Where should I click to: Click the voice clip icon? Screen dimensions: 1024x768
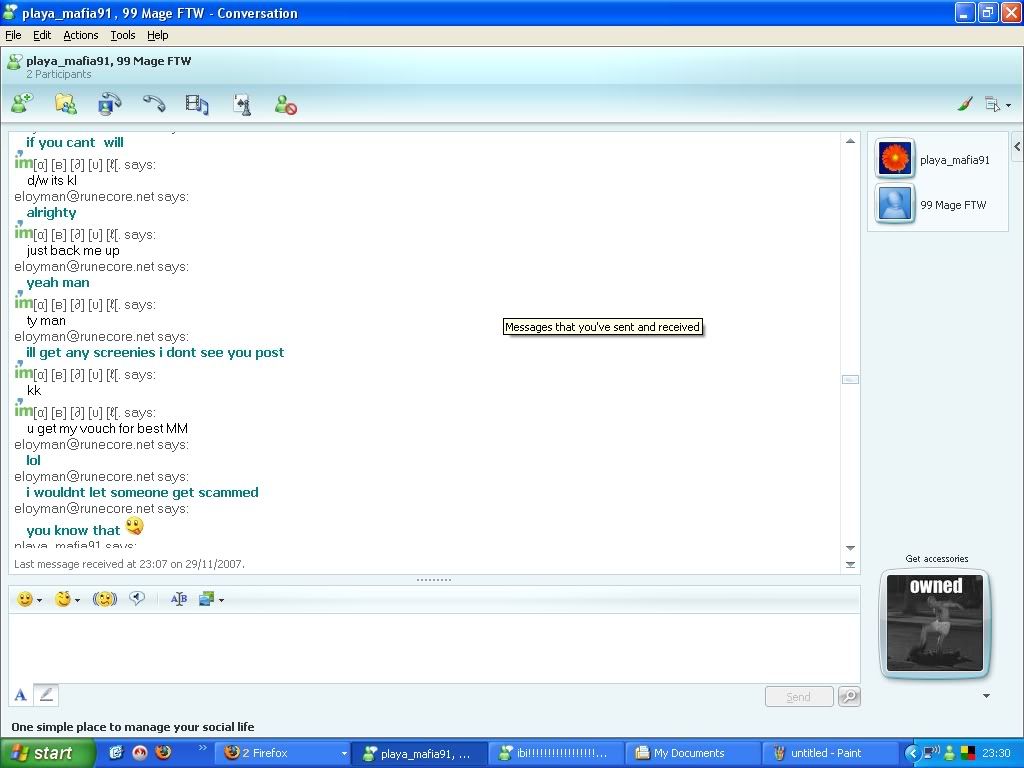[137, 599]
